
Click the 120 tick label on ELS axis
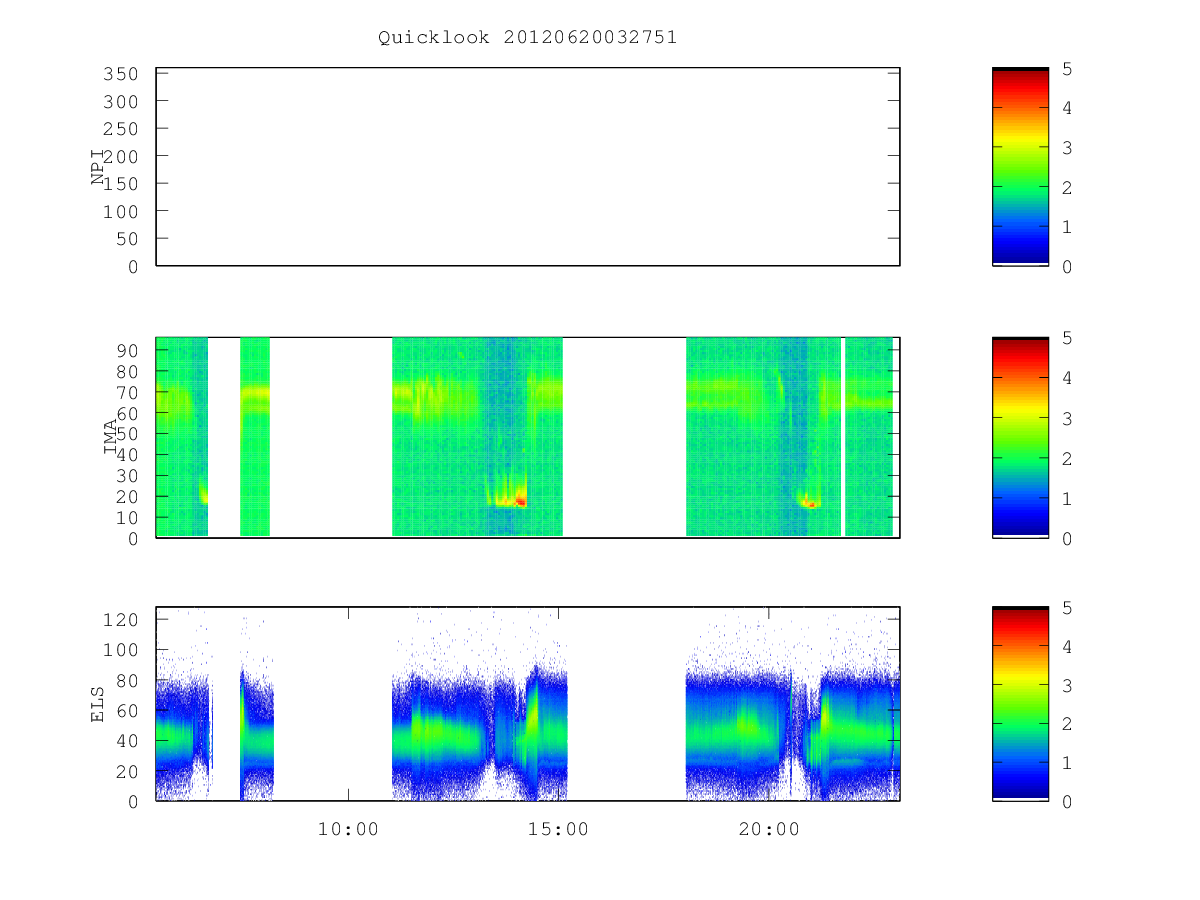120,620
